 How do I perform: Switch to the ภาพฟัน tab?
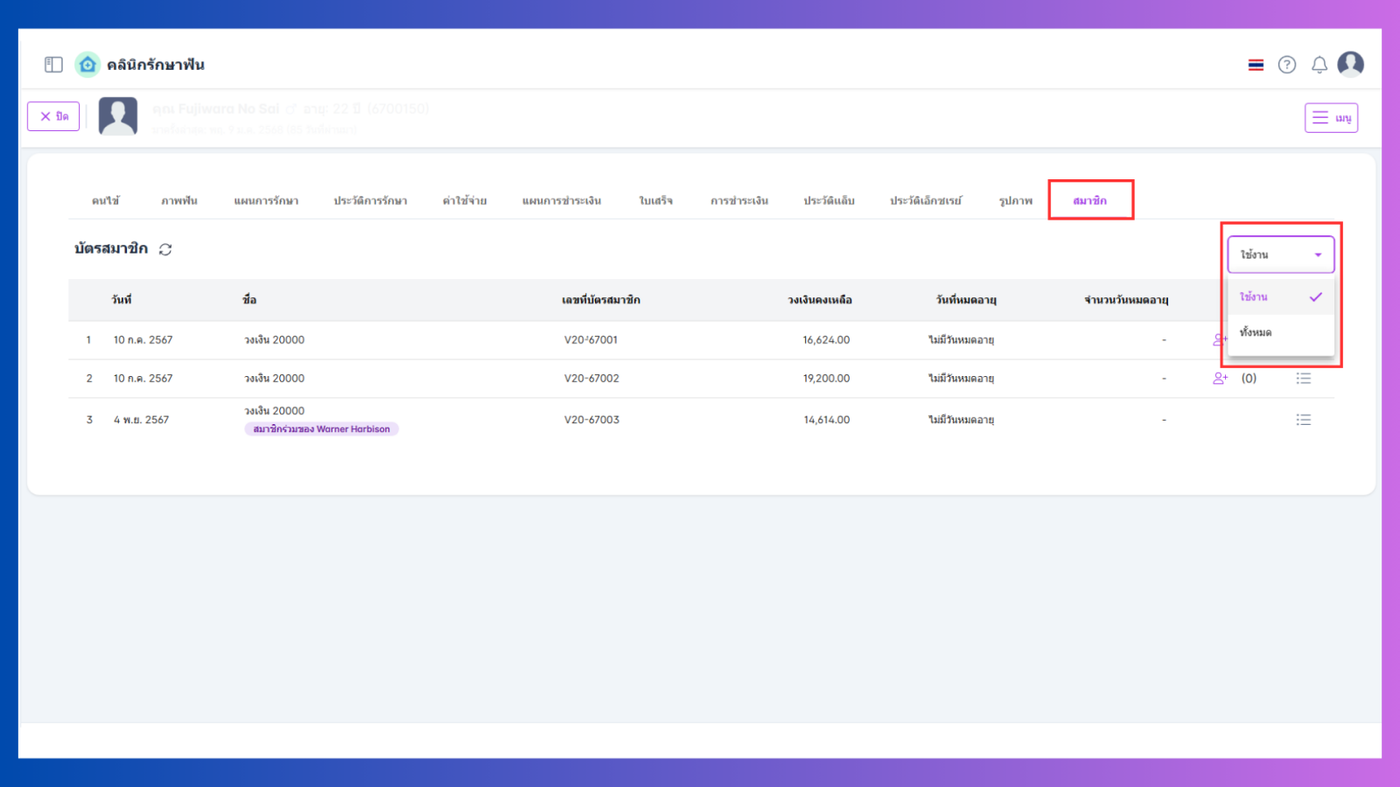click(x=179, y=201)
